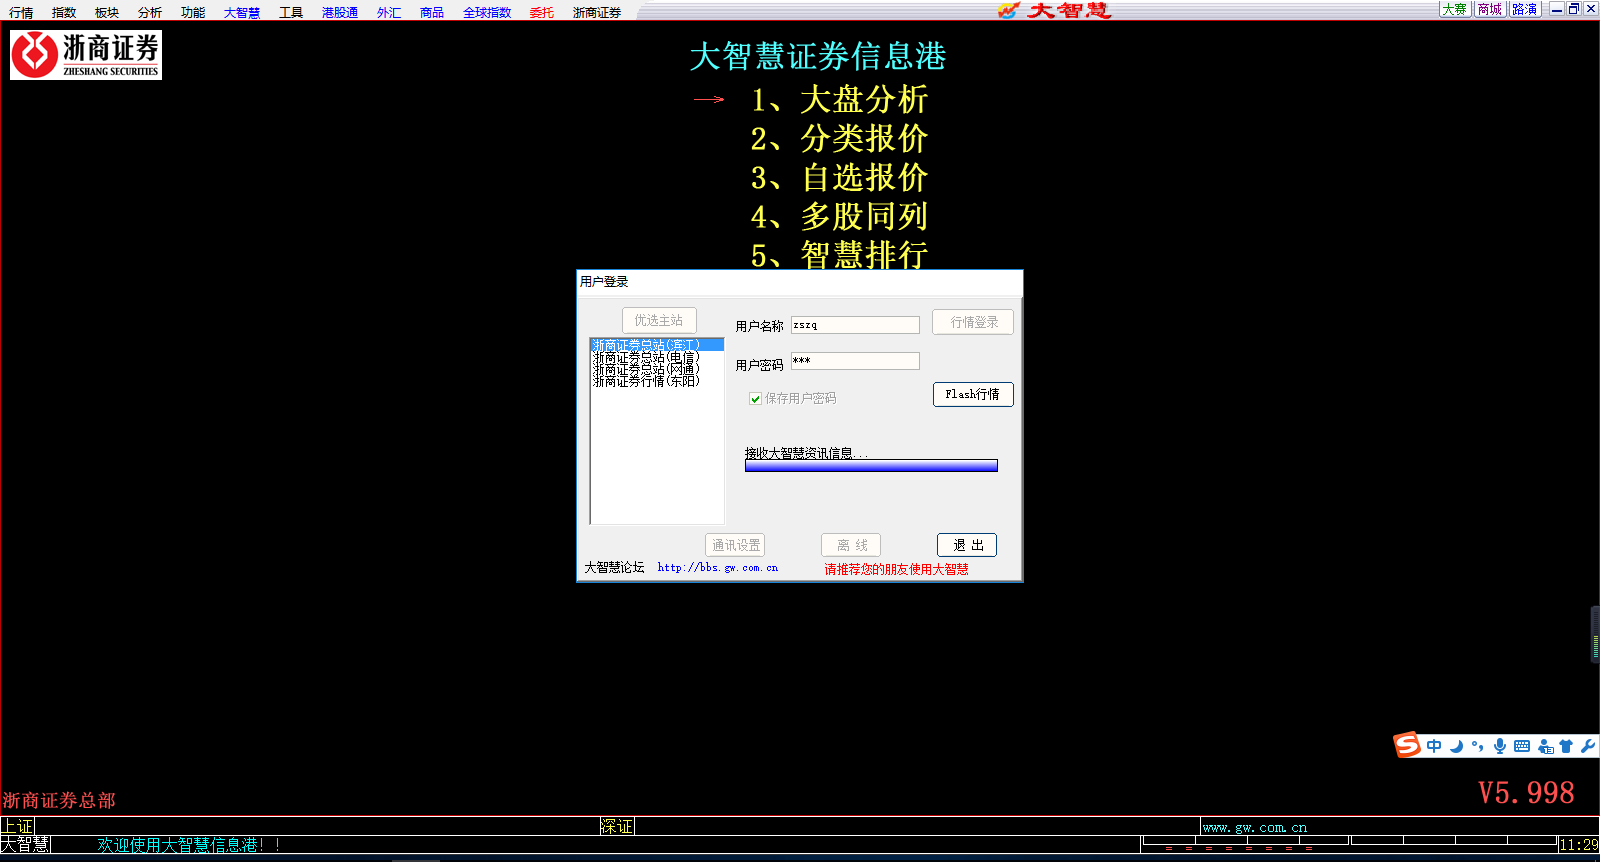1600x862 pixels.
Task: Click the 浙商证券总部 text at bottom left
Action: point(59,800)
